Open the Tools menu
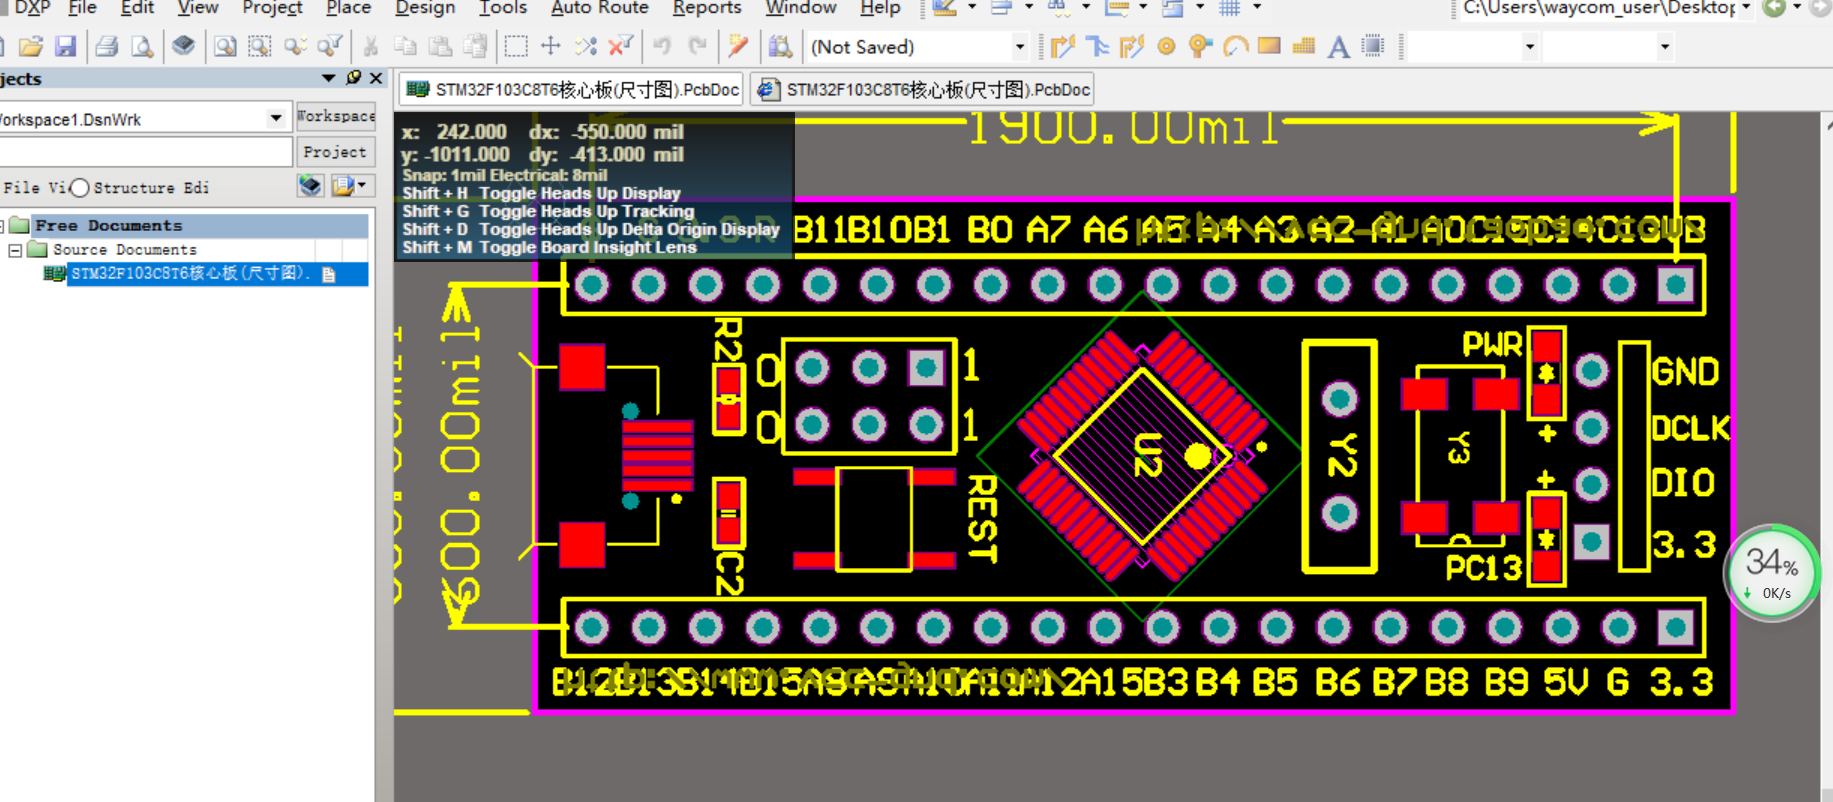Screen dimensions: 1833x802 click(502, 8)
